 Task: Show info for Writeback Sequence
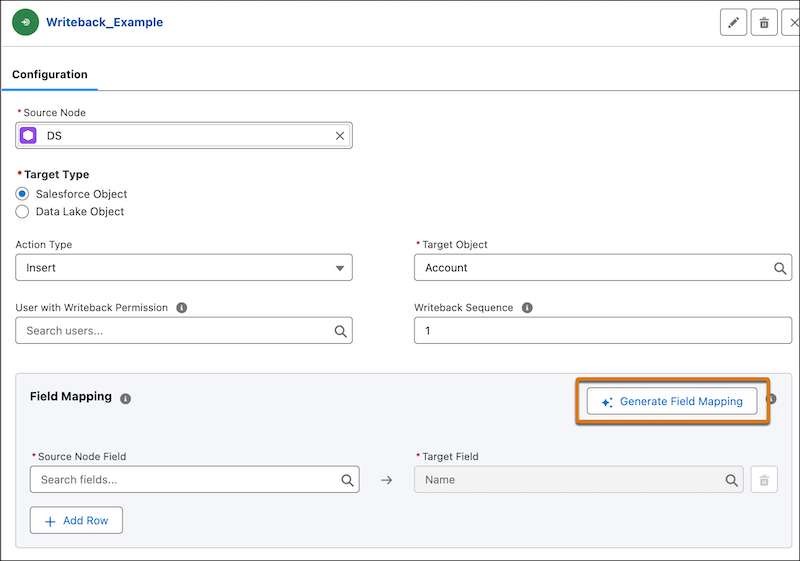coord(527,308)
